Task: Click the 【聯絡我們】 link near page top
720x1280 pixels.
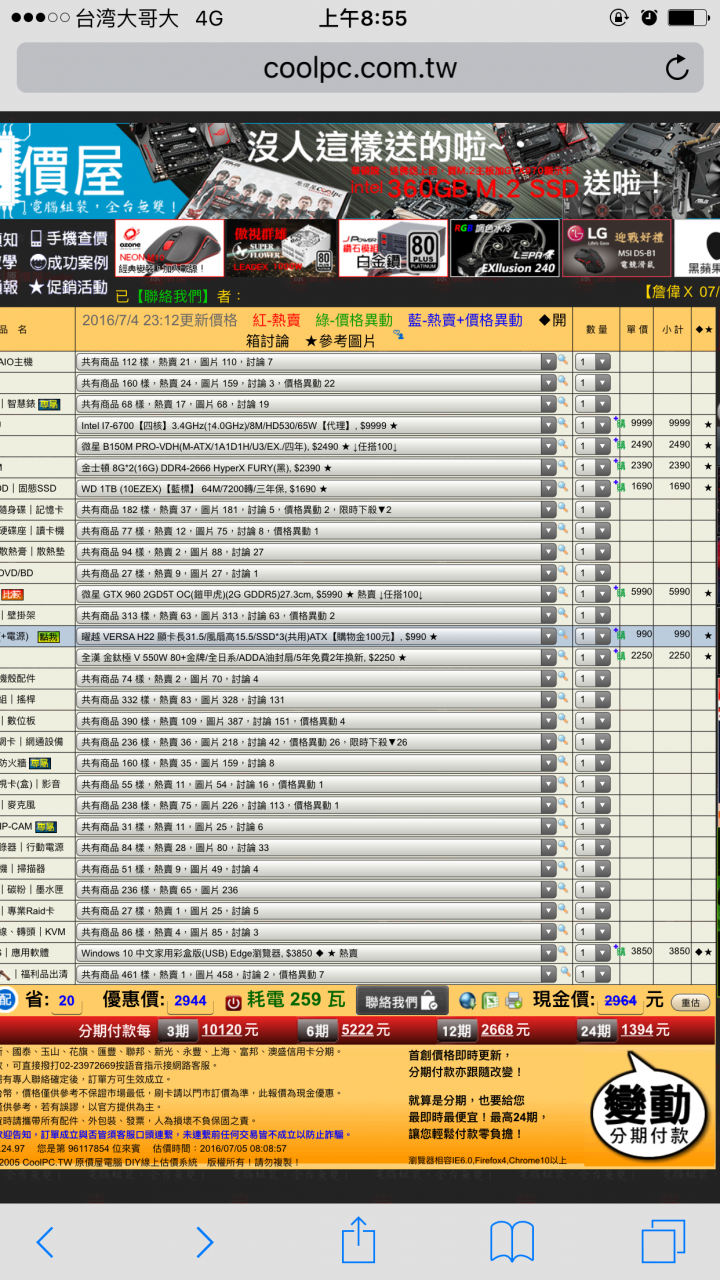Action: pyautogui.click(x=172, y=296)
